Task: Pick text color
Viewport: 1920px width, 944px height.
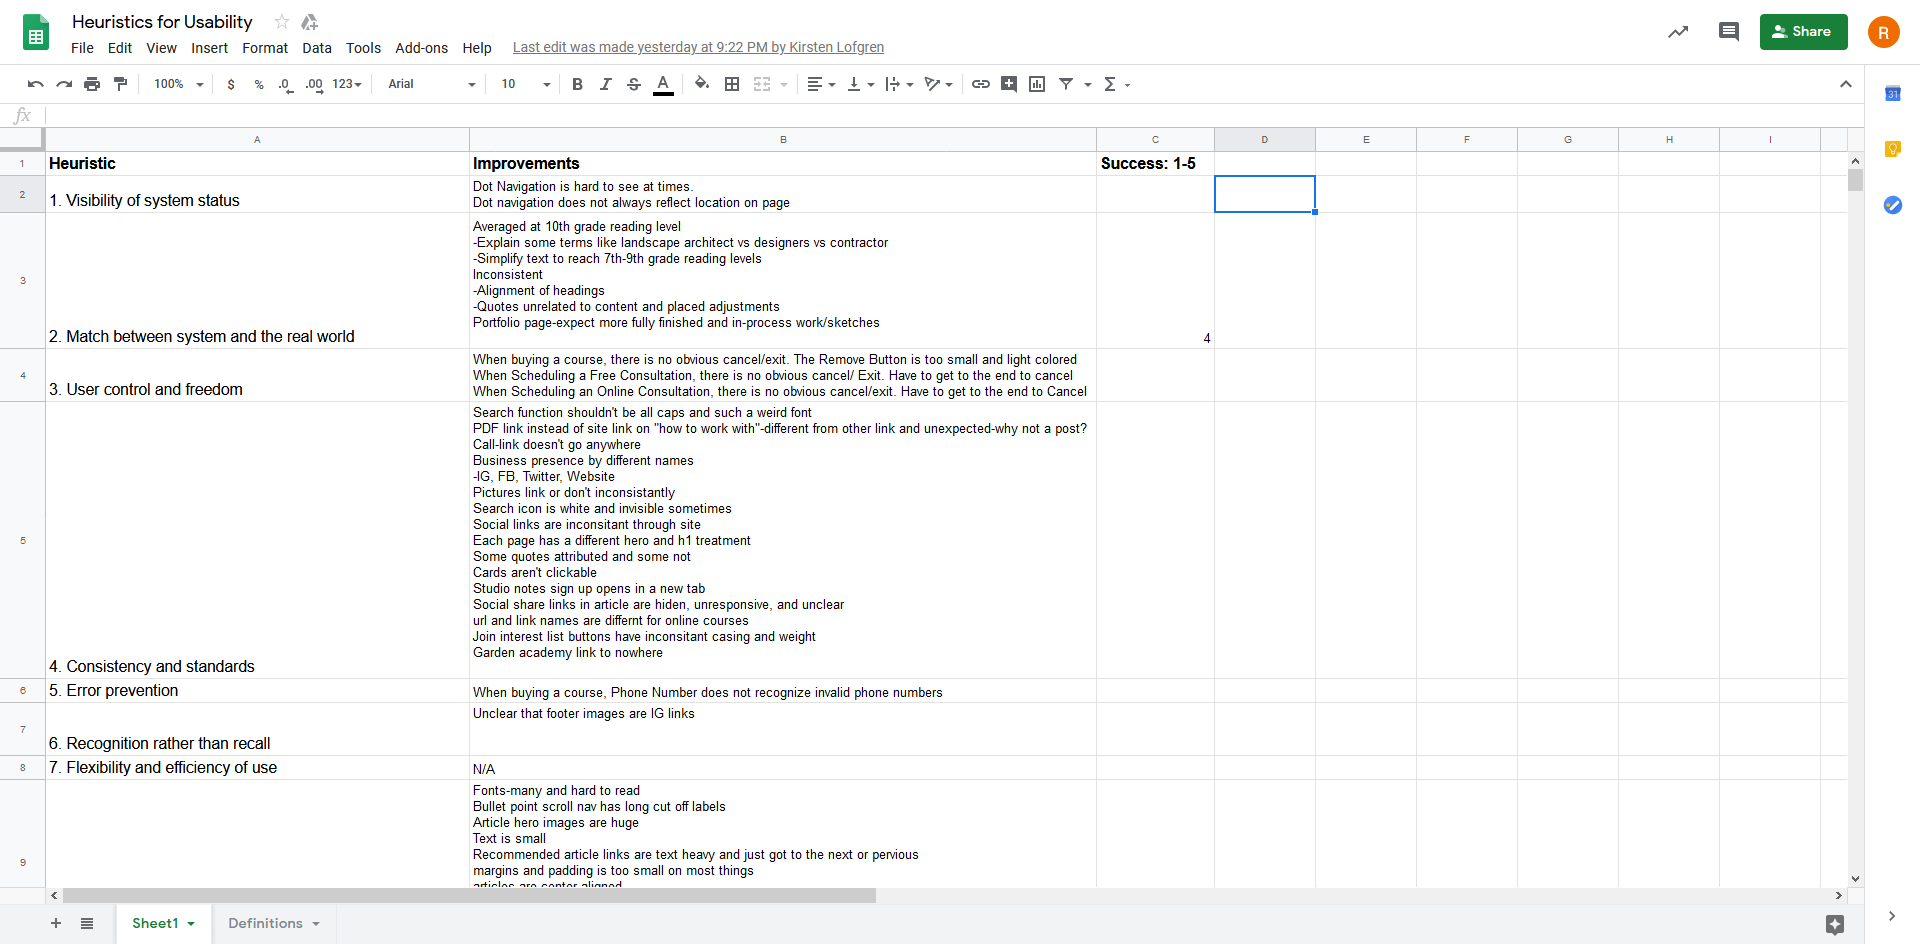Action: 663,84
